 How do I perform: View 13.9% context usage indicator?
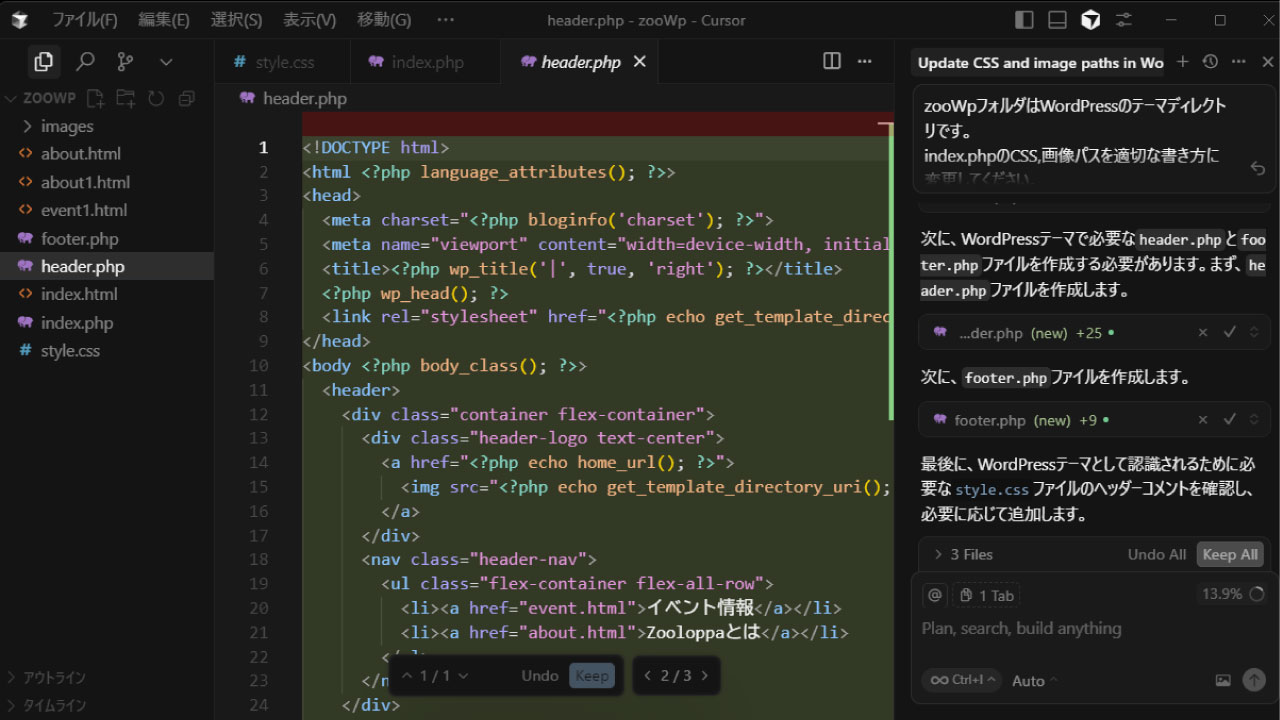[x=1232, y=594]
